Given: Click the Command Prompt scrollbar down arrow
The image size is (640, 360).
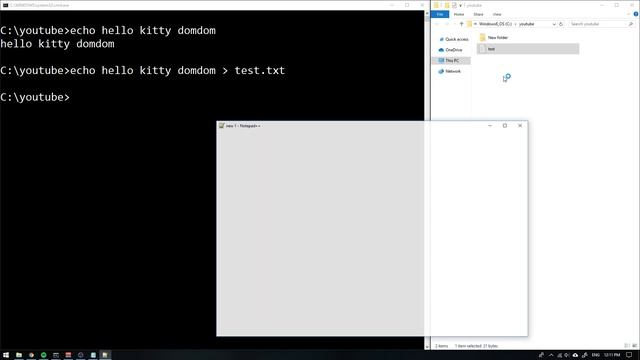Looking at the screenshot, I should coord(427,347).
